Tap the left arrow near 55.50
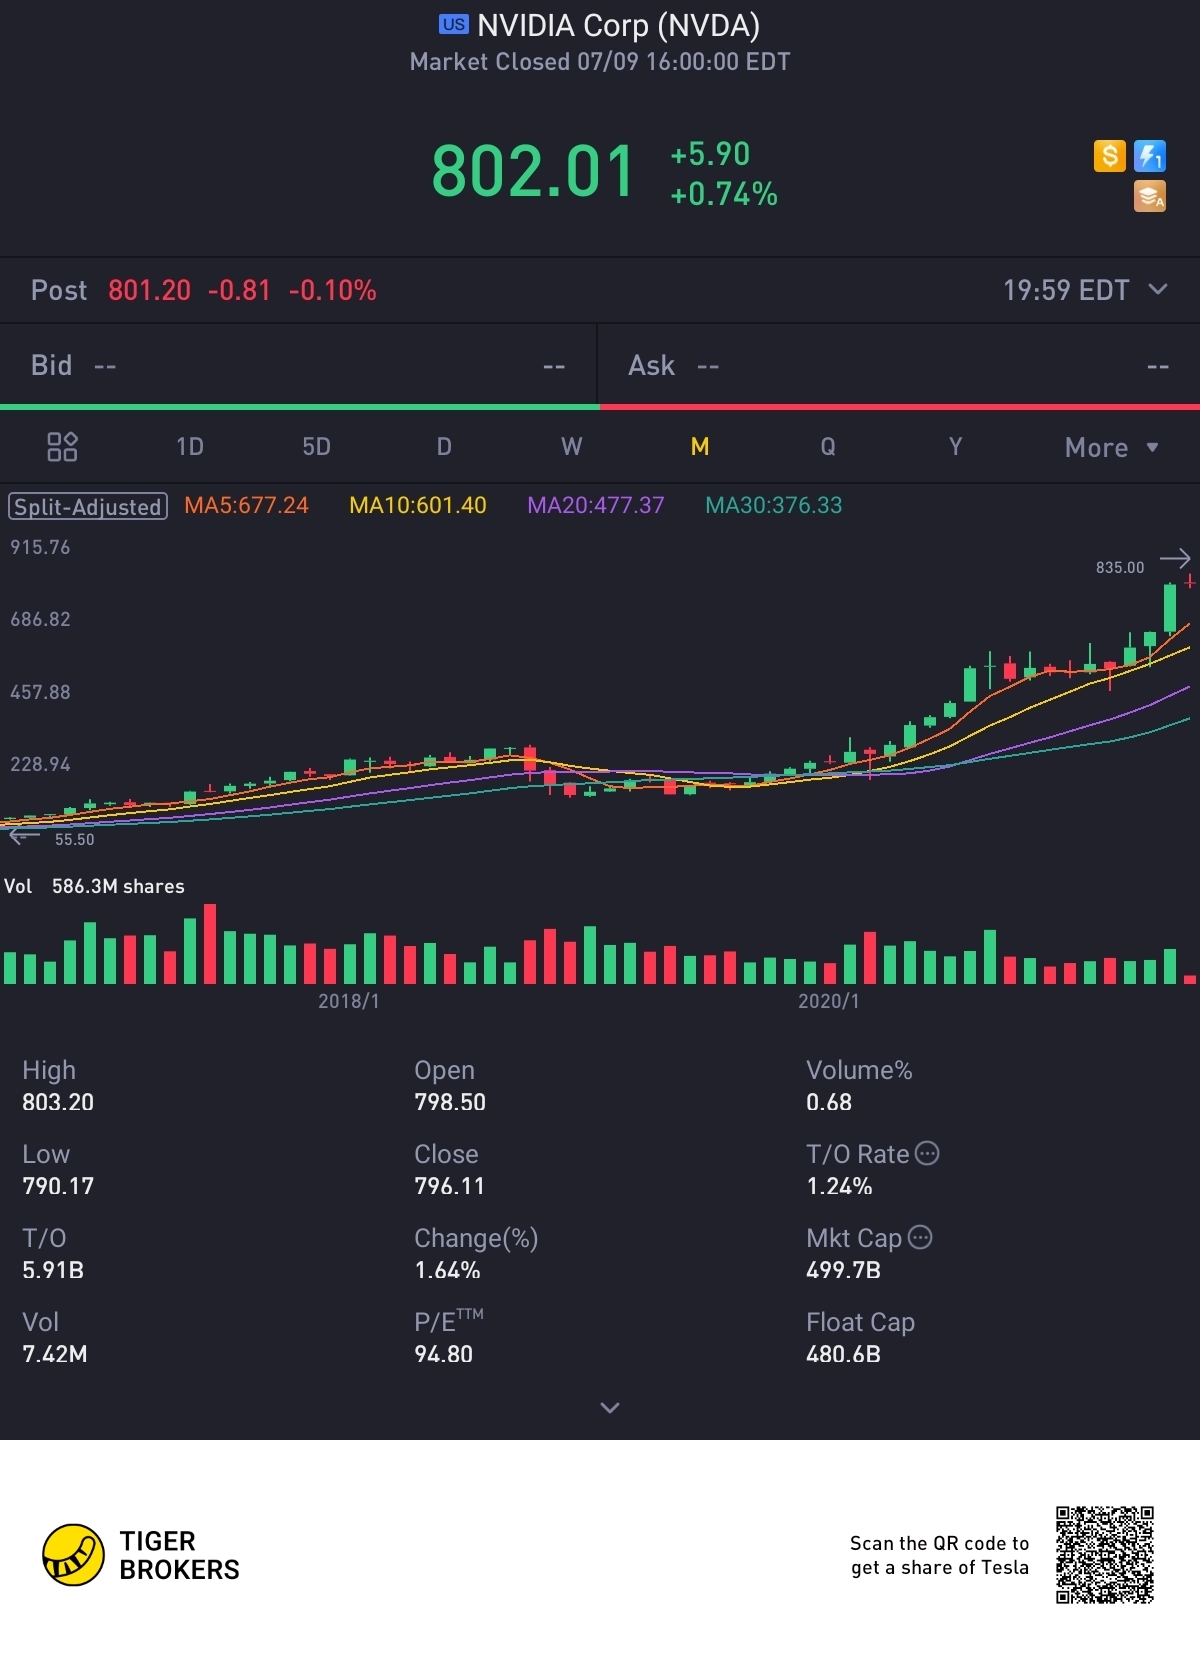Image resolution: width=1200 pixels, height=1670 pixels. pos(24,836)
